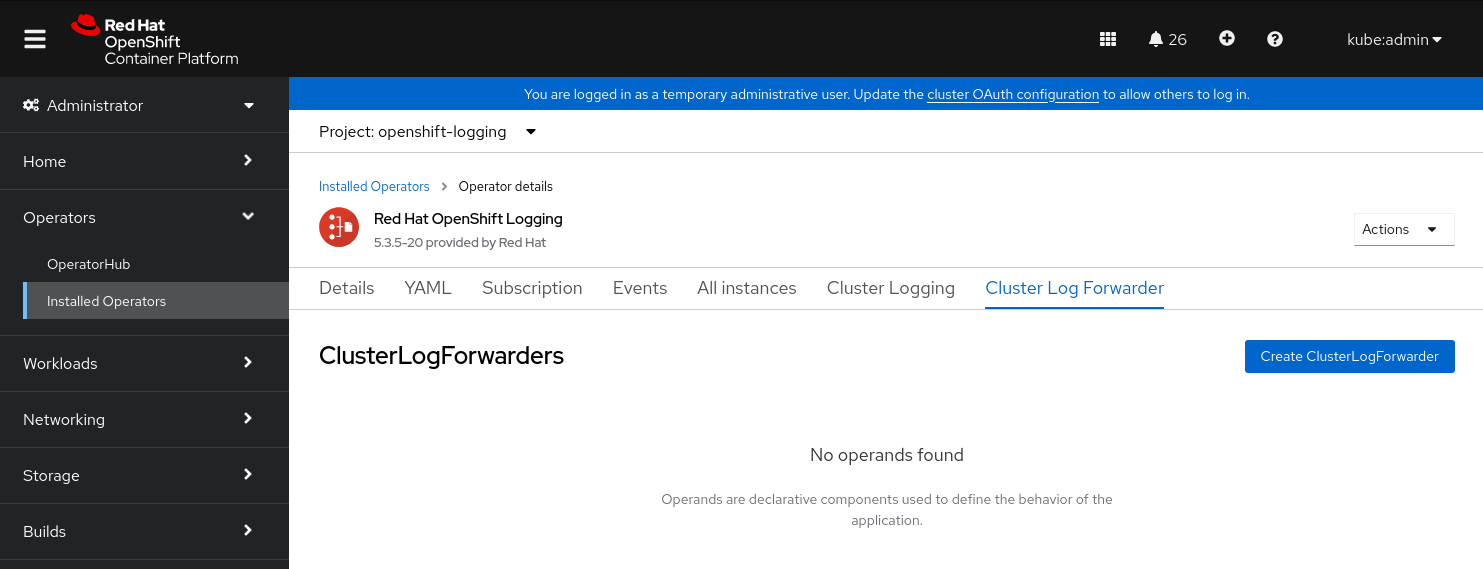Screen dimensions: 1483x569
Task: Switch to the All instances tab
Action: click(747, 288)
